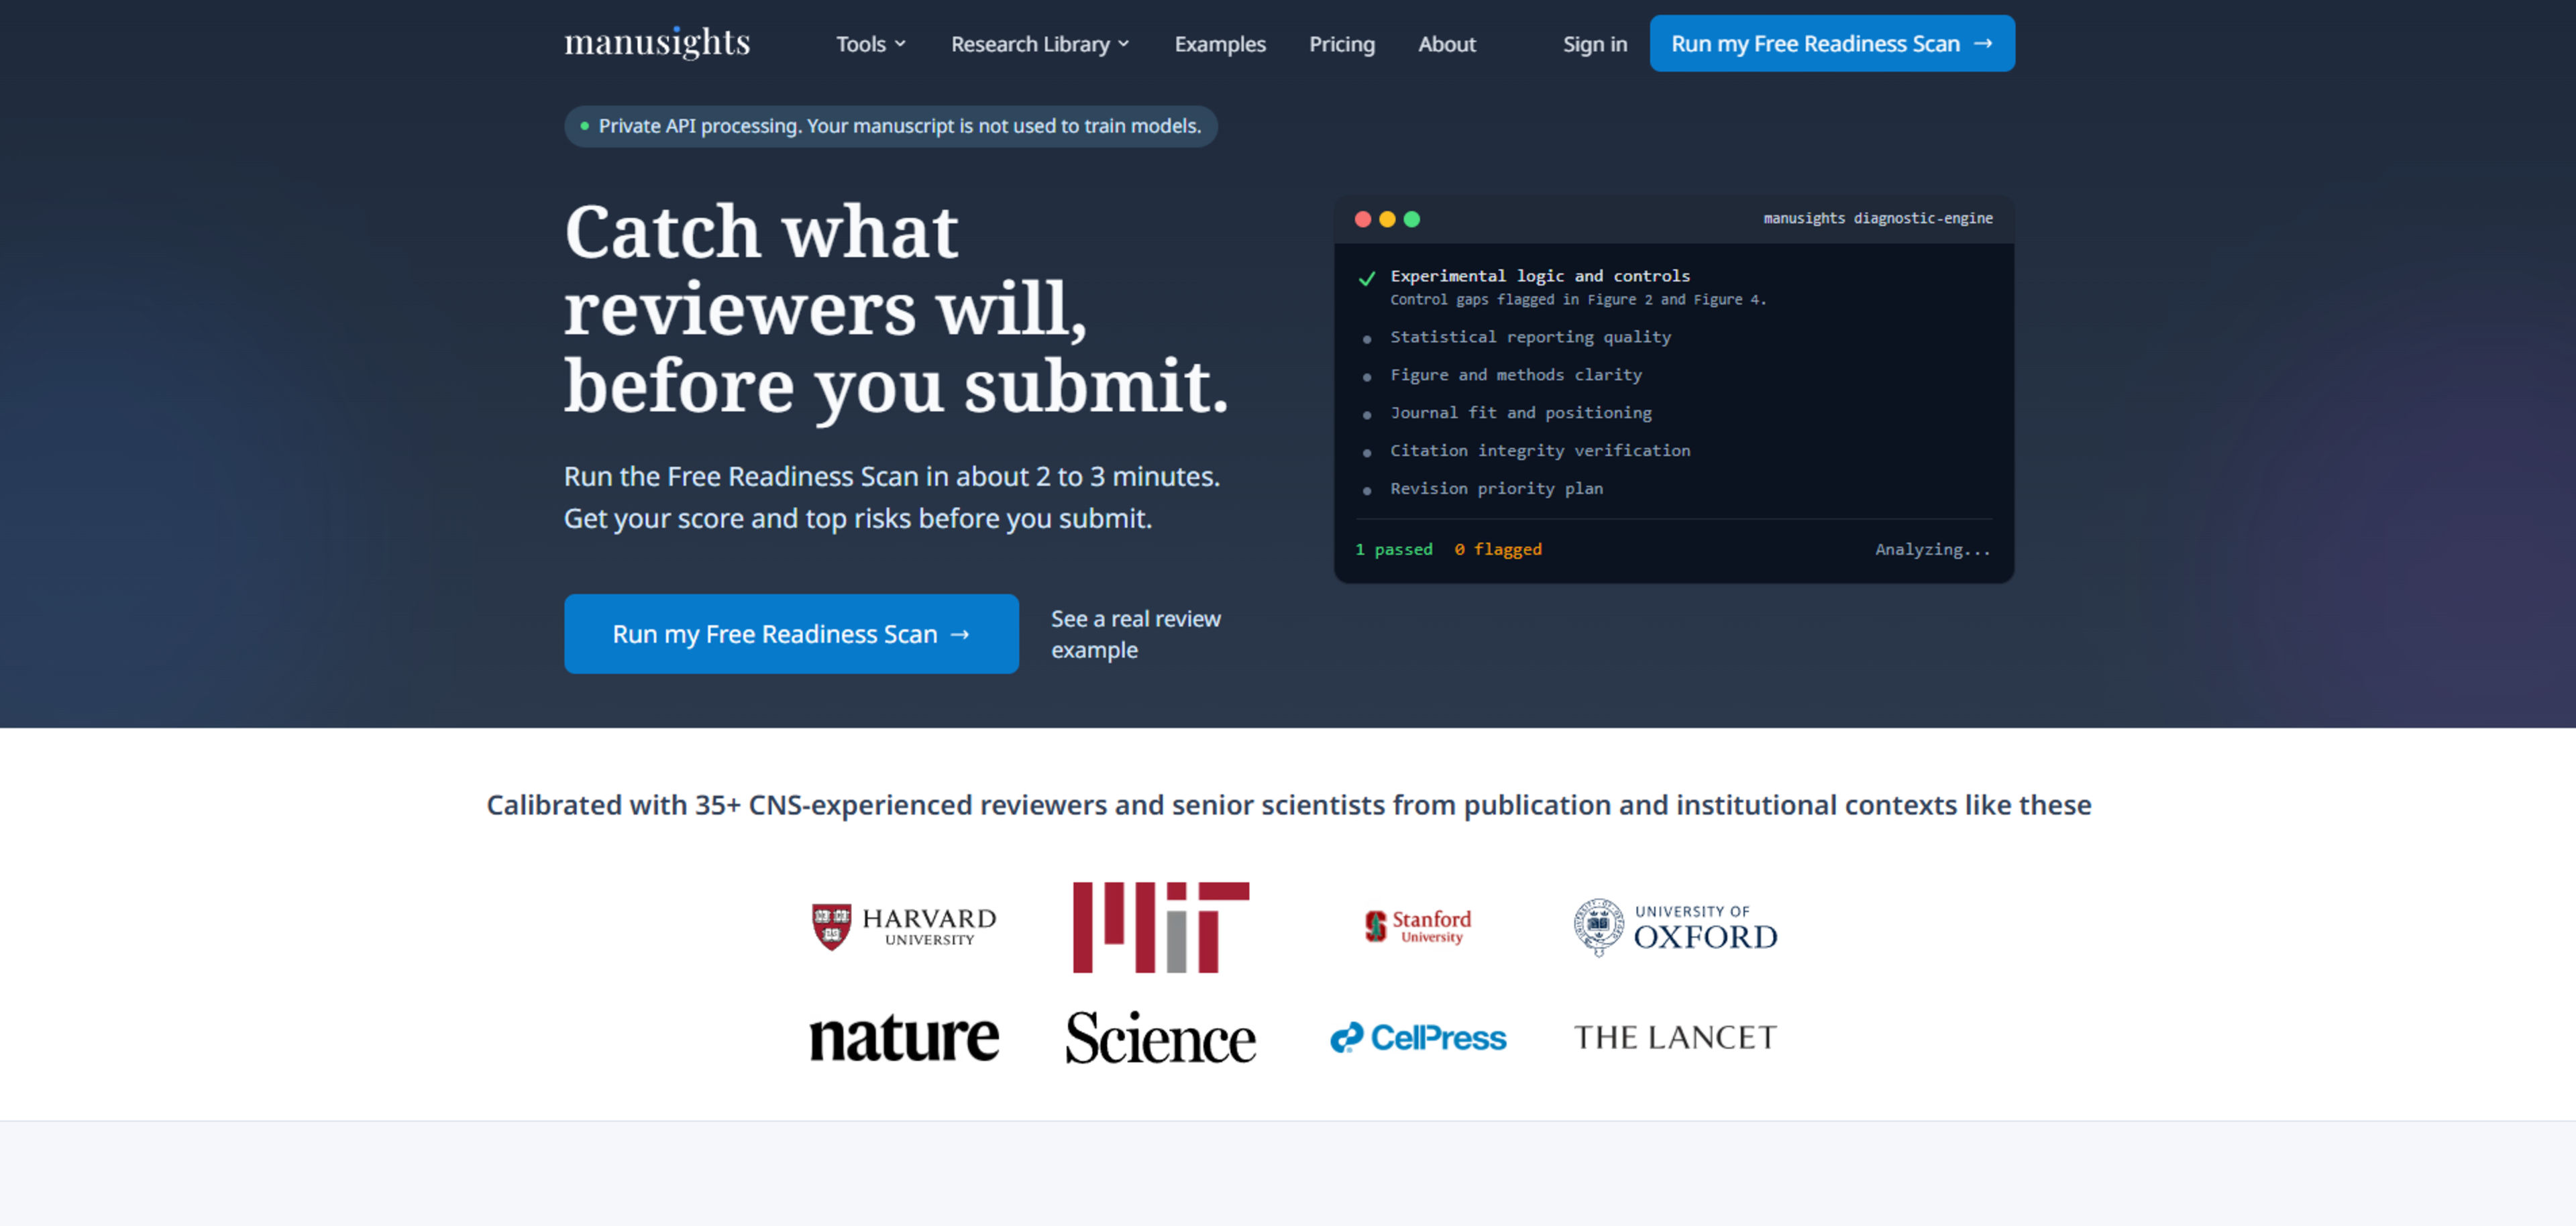Click THE LANCET logo

pos(1675,1037)
